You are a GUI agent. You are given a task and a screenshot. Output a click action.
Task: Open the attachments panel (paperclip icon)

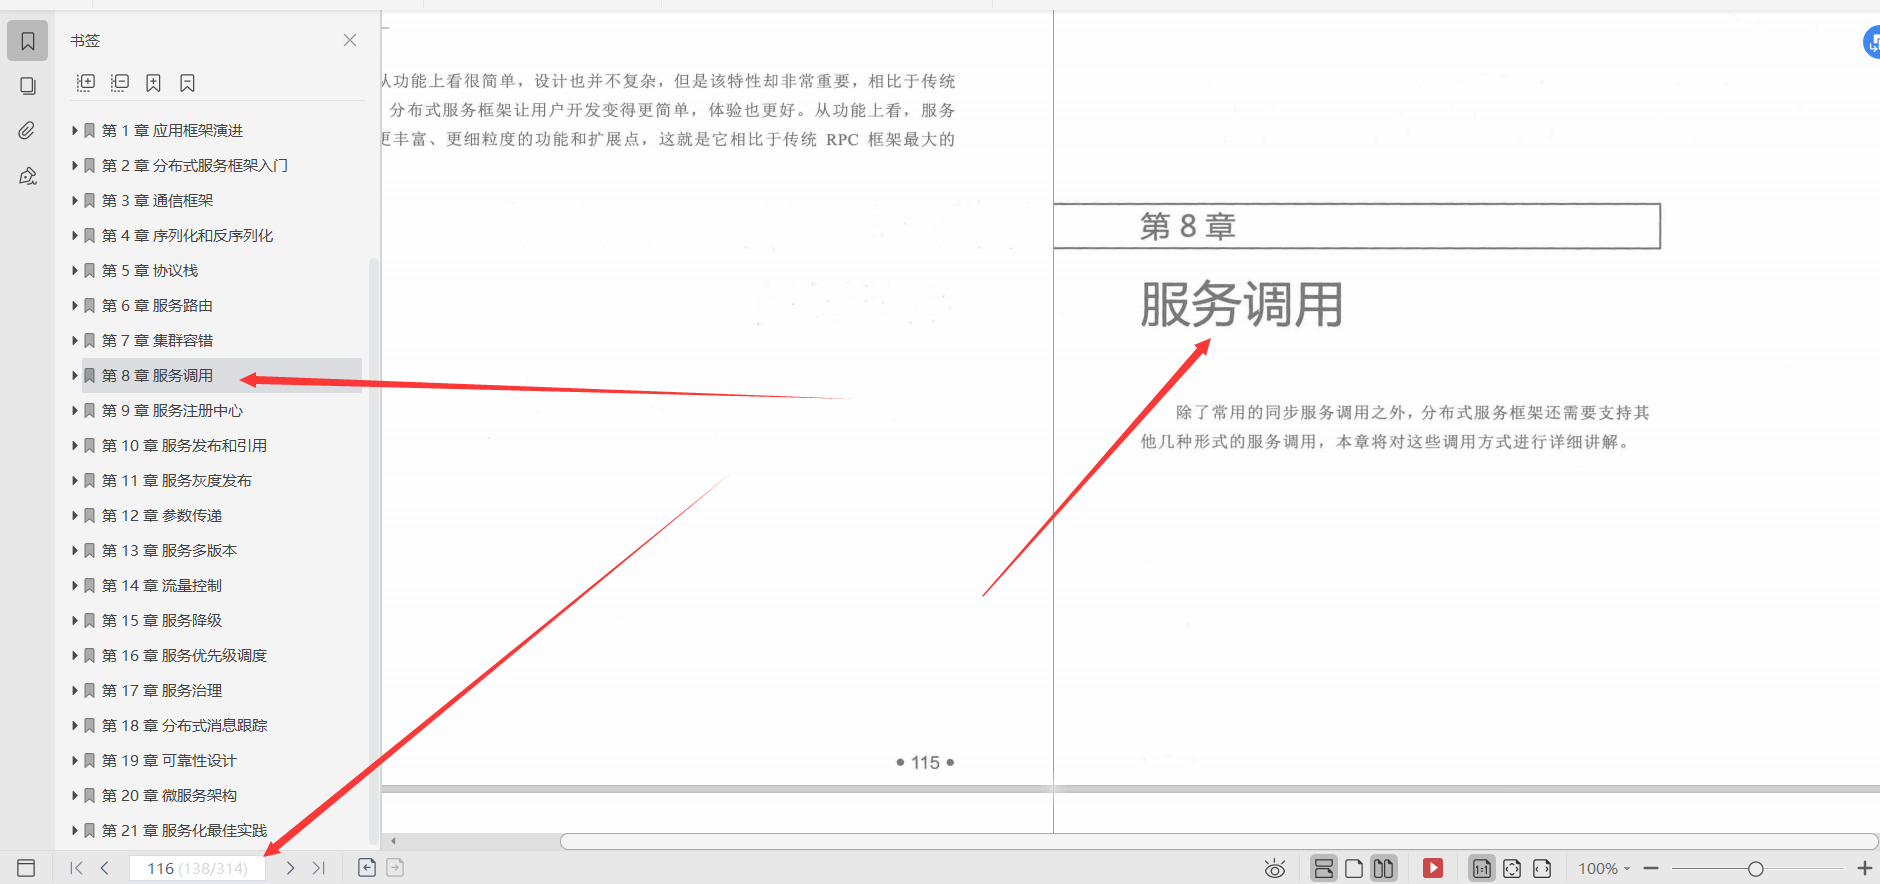click(x=28, y=131)
